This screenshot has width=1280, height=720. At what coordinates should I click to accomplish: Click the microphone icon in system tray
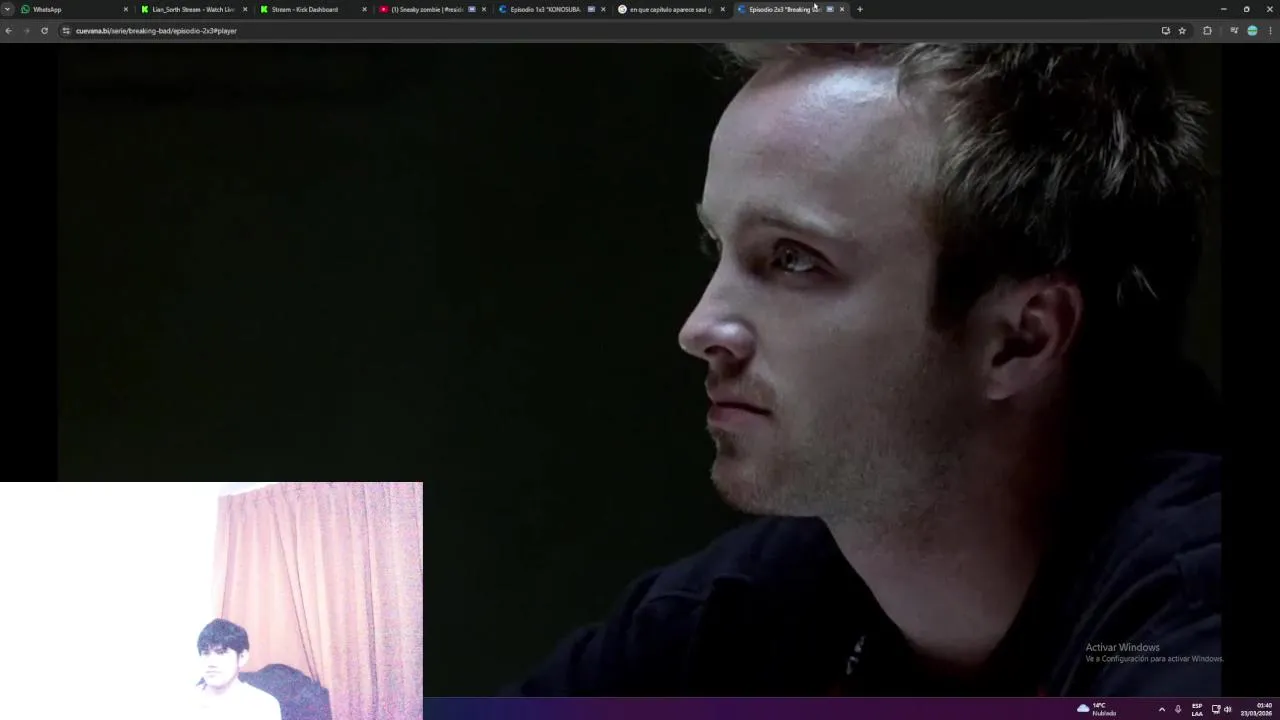click(1178, 709)
